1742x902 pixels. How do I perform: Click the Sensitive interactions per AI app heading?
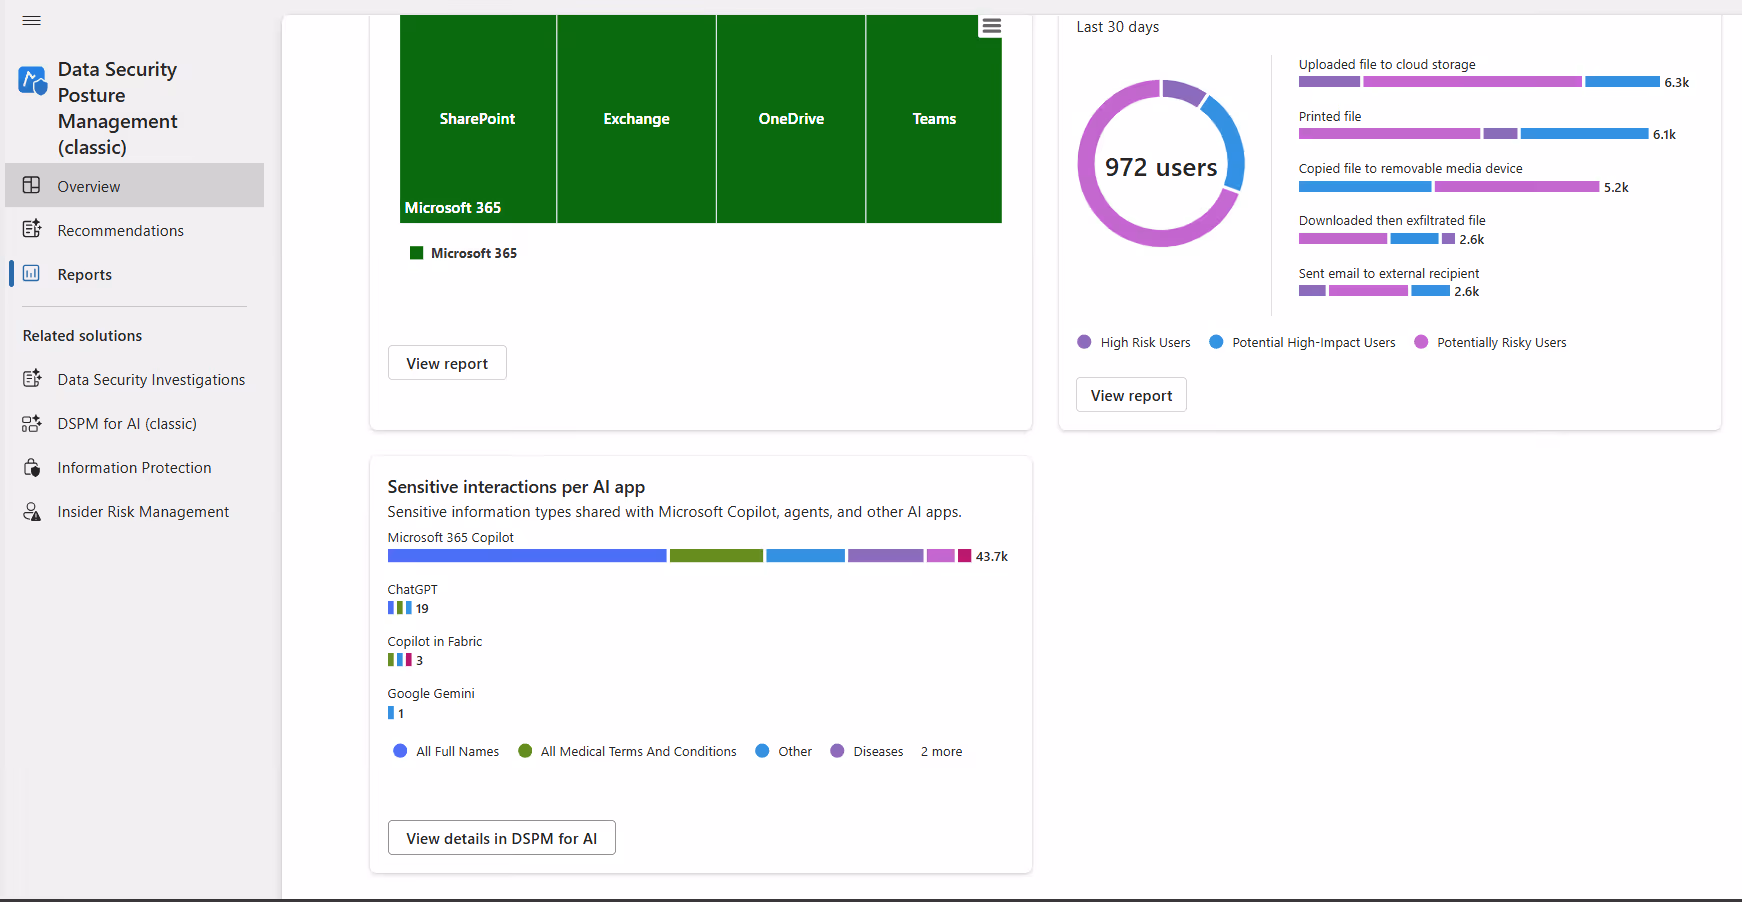tap(516, 487)
